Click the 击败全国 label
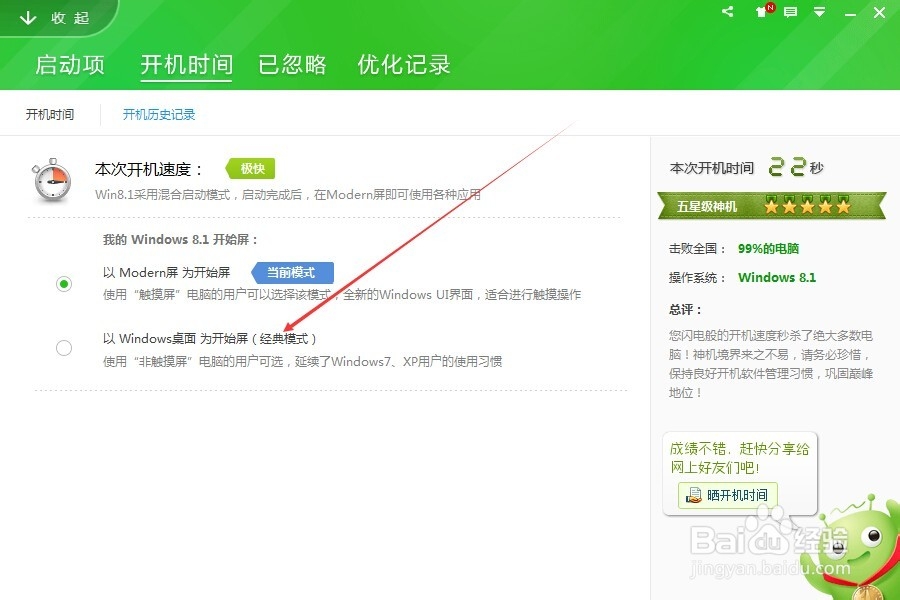 pyautogui.click(x=697, y=249)
